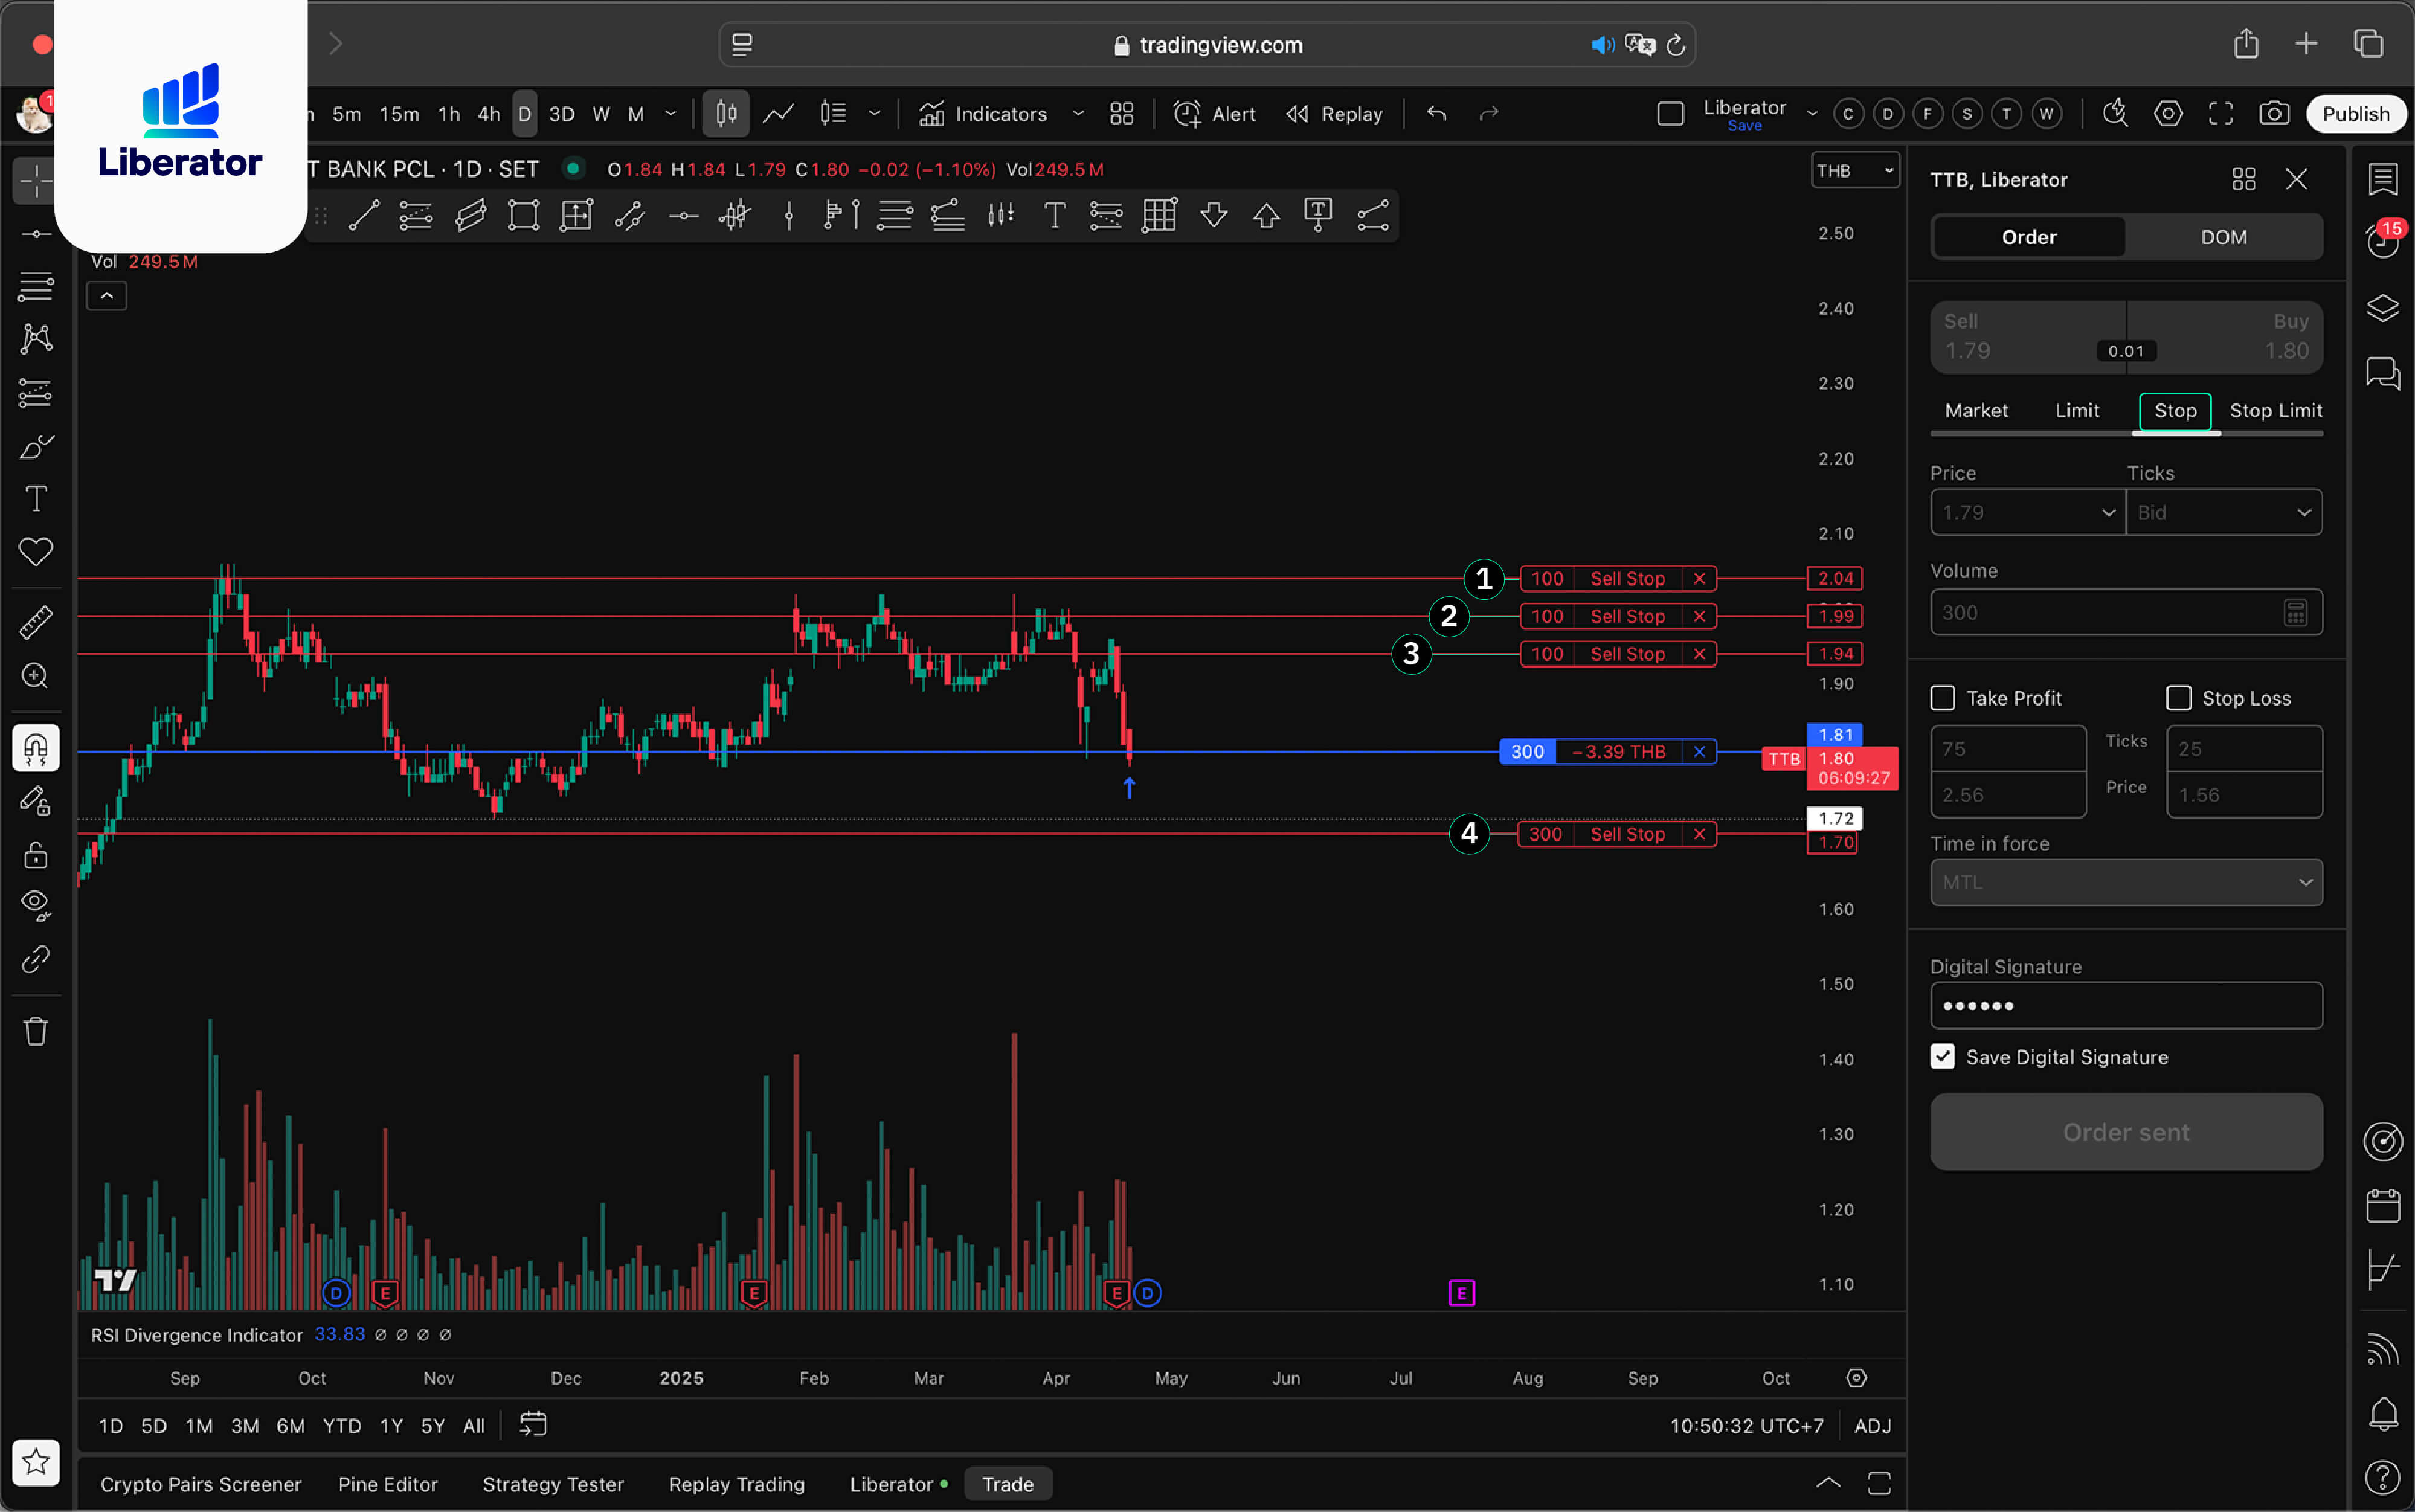Open the calendar icon in right sidebar

point(2383,1205)
